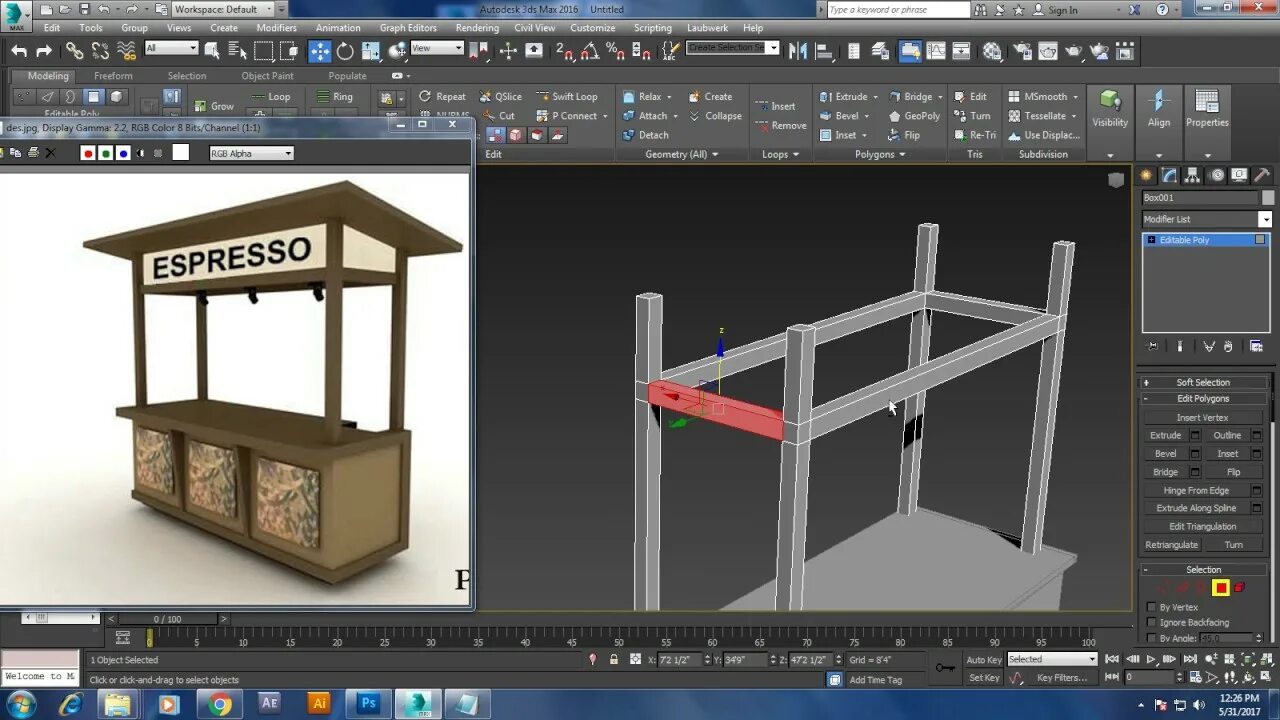
Task: Open the Material Editor icon
Action: 992,51
